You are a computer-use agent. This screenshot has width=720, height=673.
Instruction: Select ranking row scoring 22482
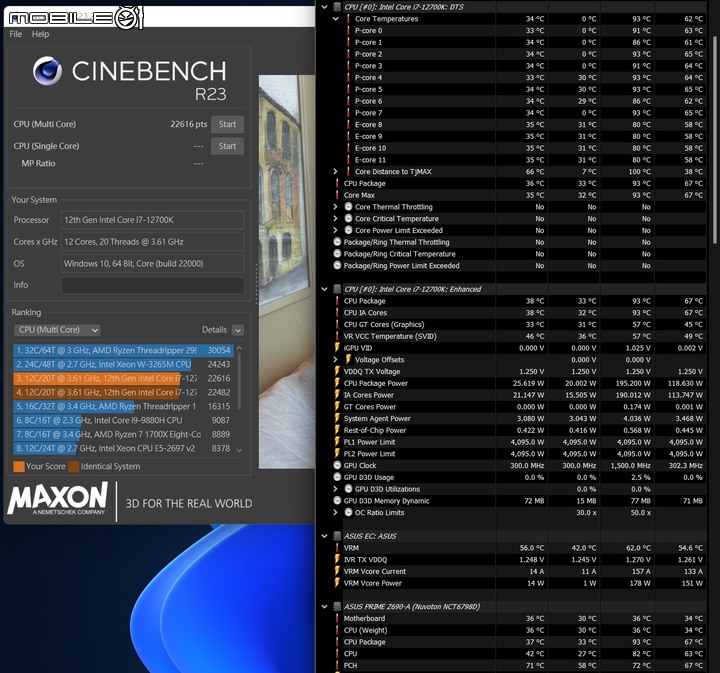(x=123, y=393)
